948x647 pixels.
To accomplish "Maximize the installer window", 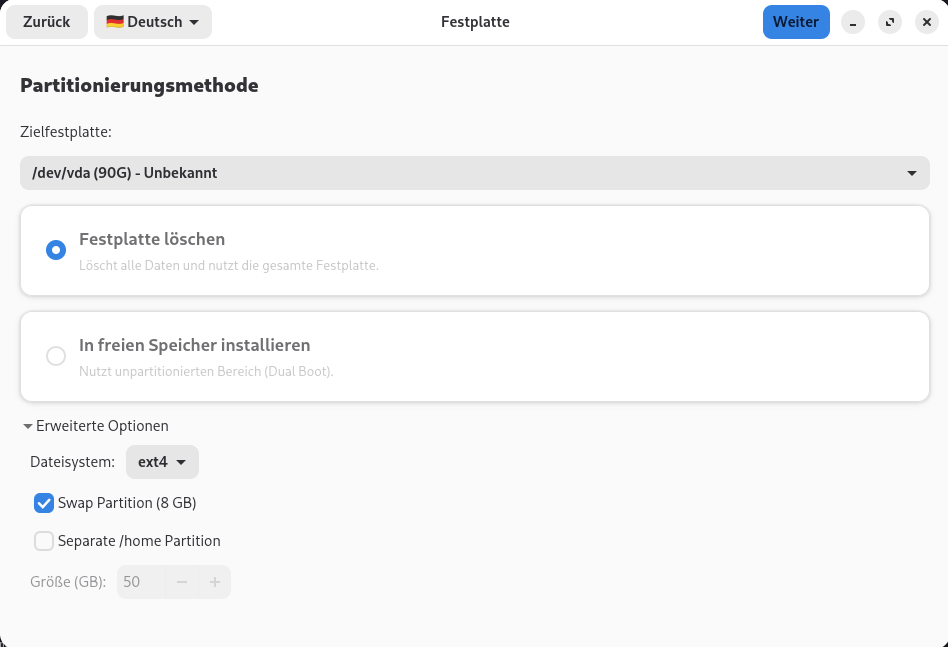I will pos(889,22).
